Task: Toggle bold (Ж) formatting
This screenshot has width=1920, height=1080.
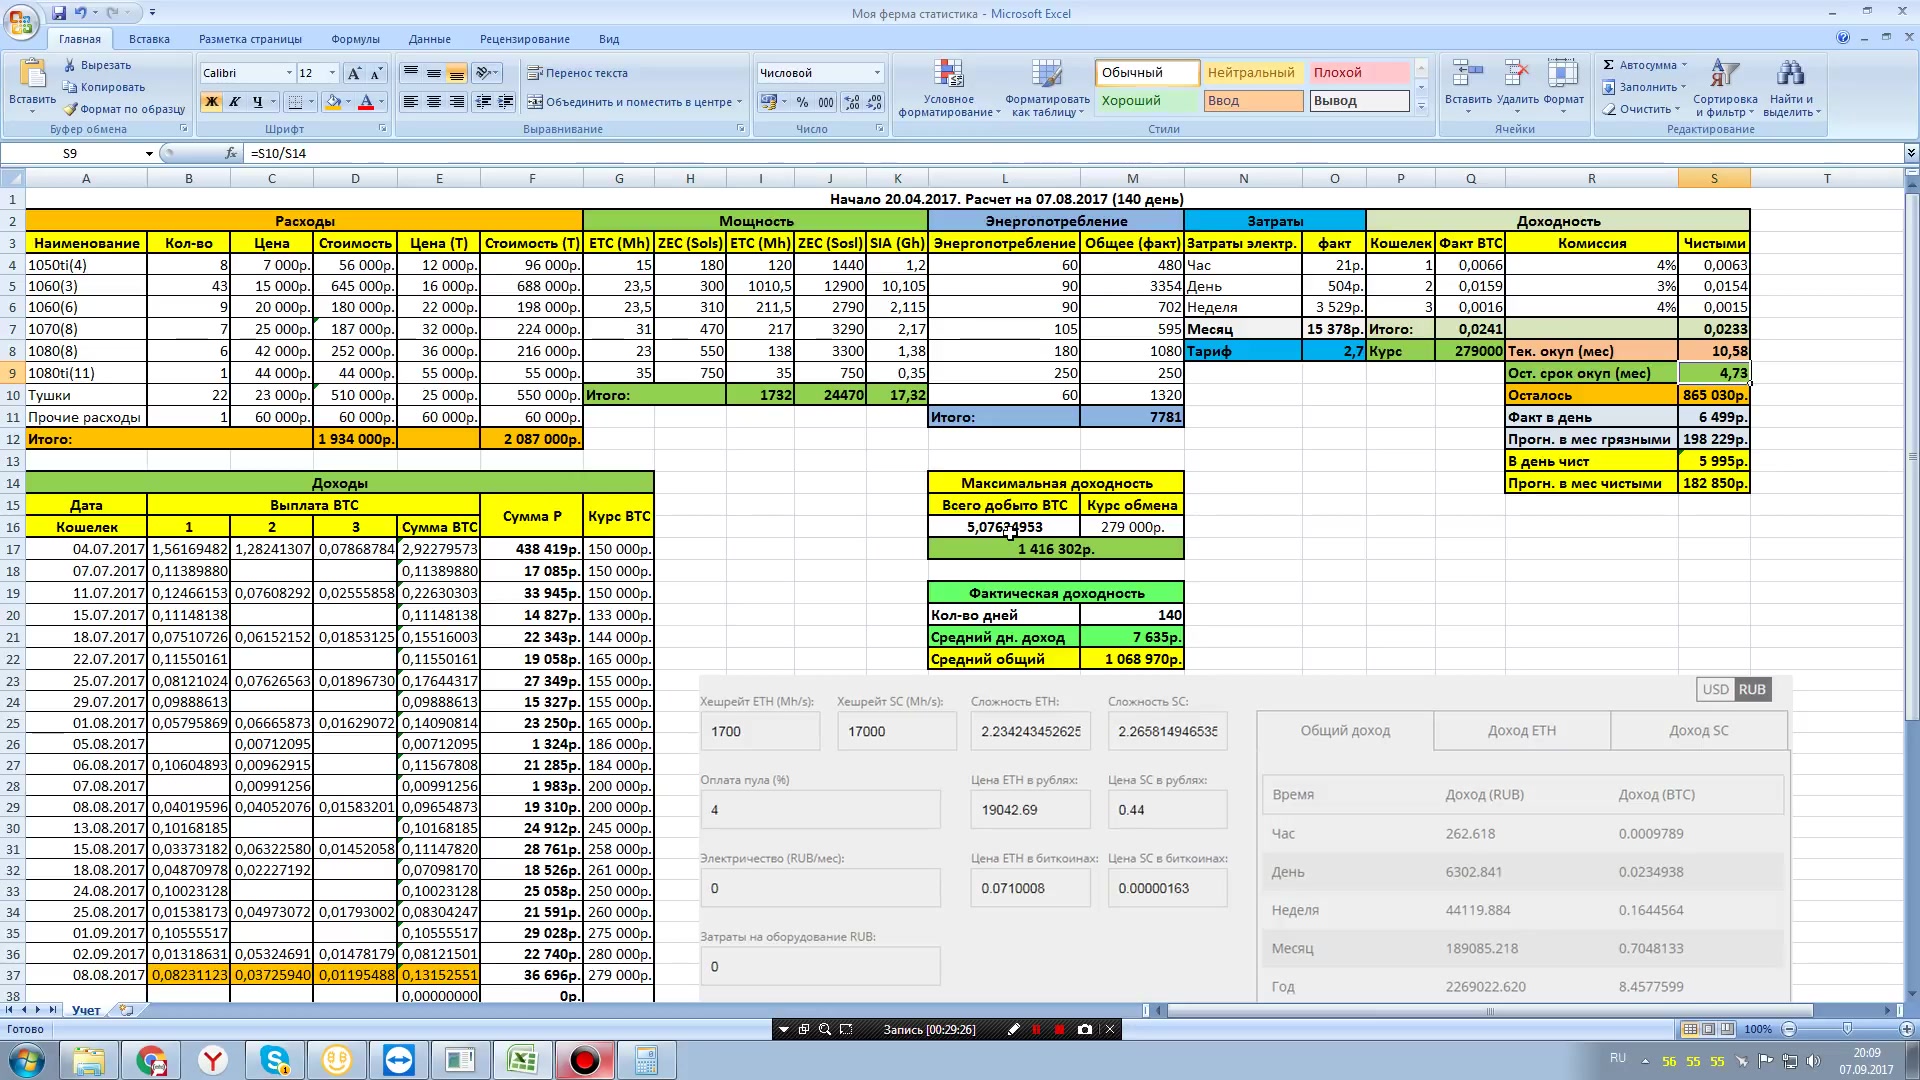Action: [211, 102]
